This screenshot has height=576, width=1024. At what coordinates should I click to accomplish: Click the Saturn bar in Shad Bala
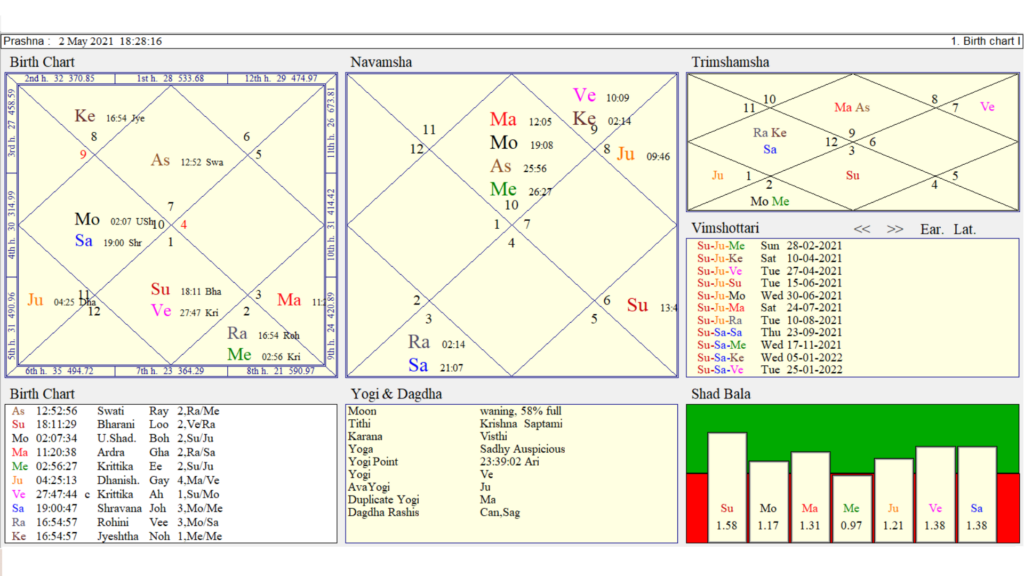(977, 494)
